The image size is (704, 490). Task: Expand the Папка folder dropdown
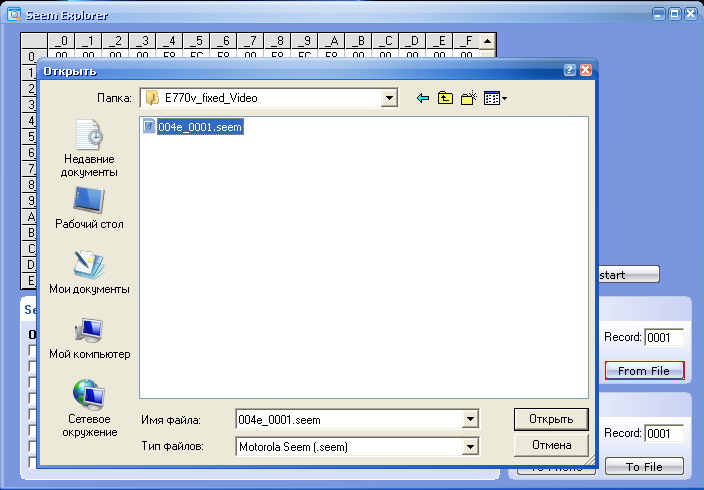pyautogui.click(x=389, y=98)
